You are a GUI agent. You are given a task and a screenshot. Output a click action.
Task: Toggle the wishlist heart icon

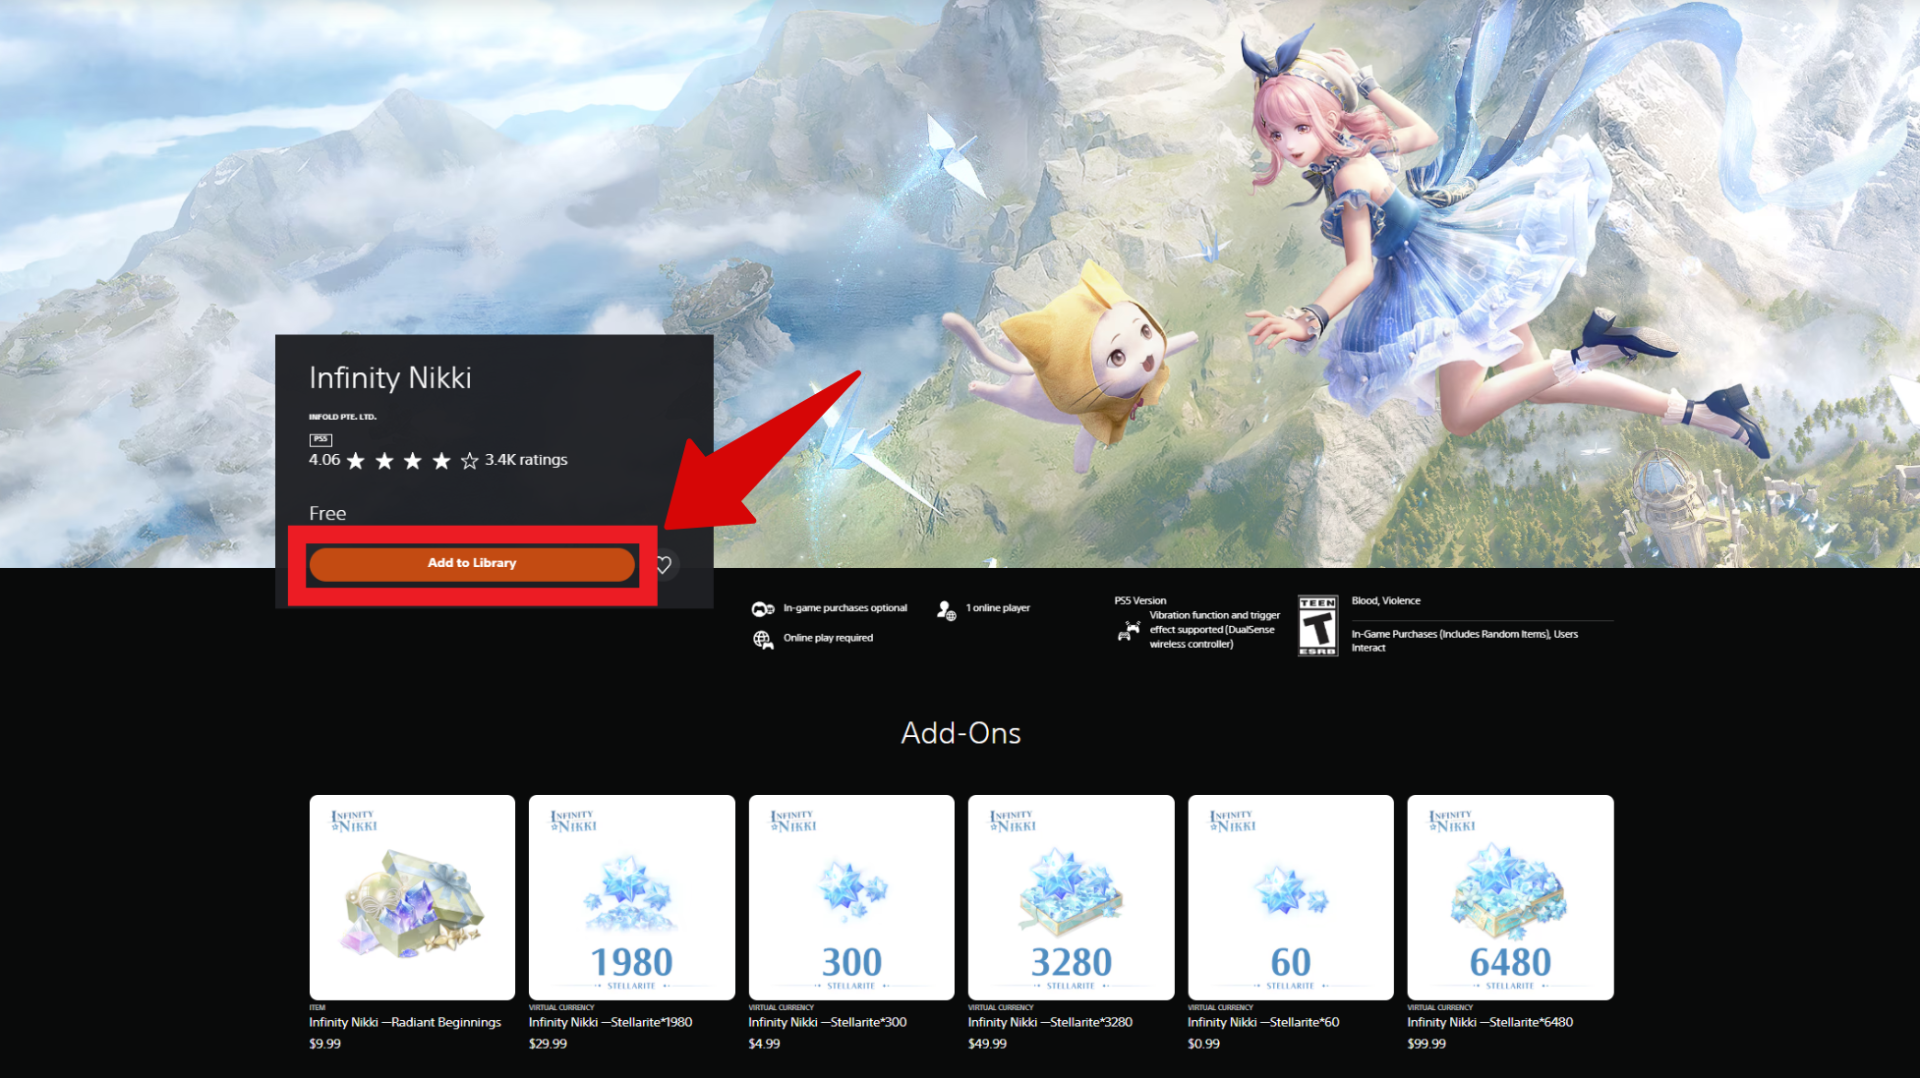pos(663,565)
